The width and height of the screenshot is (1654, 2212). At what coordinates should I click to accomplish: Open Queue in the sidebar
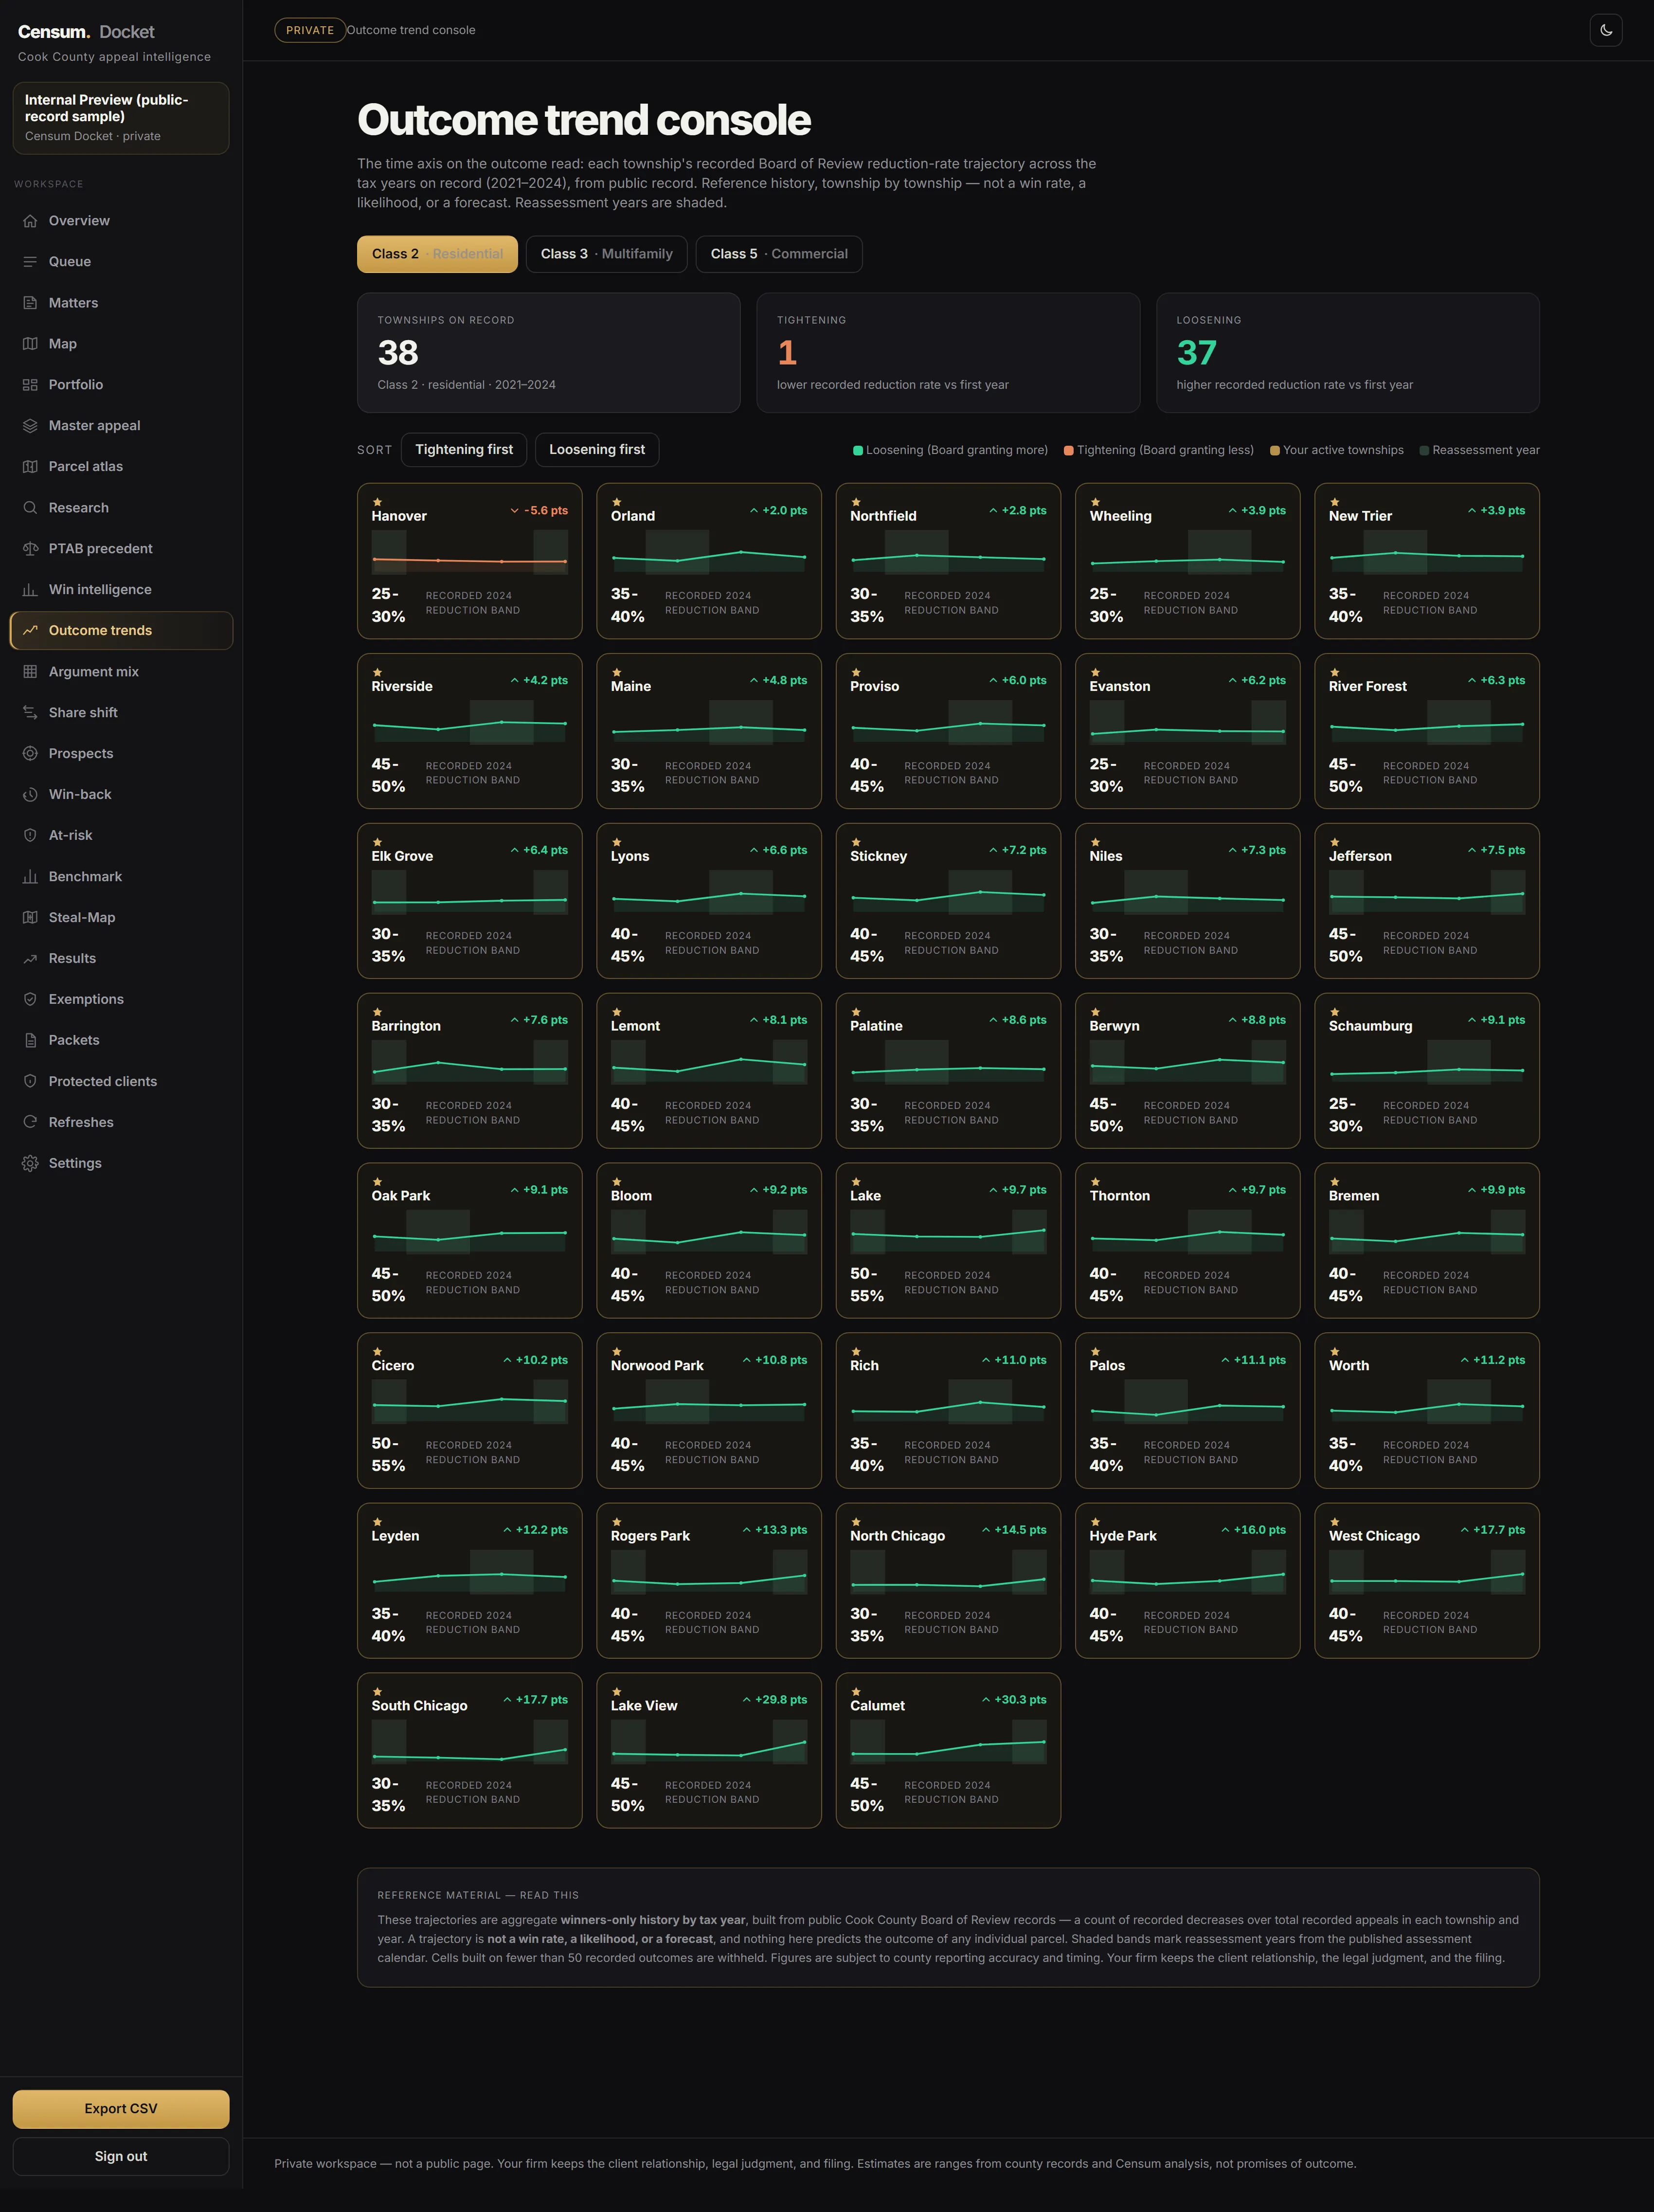121,262
